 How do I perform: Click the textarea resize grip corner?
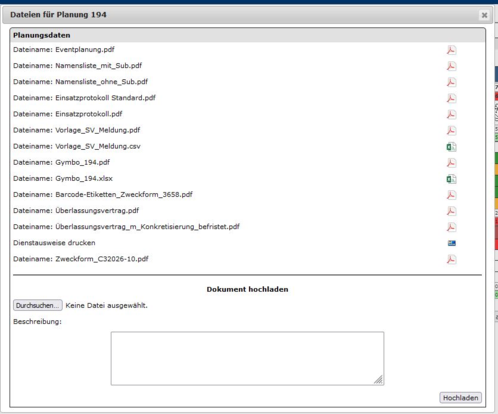(x=378, y=380)
